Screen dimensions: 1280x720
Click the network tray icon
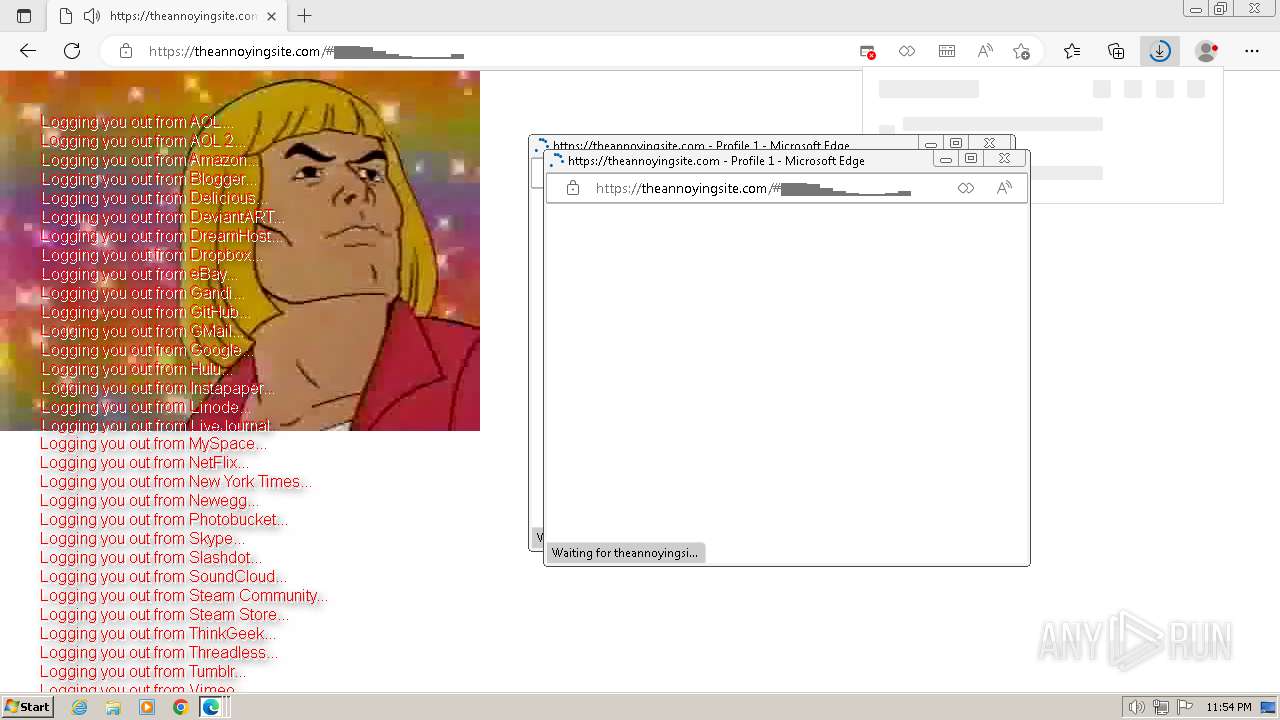1160,707
